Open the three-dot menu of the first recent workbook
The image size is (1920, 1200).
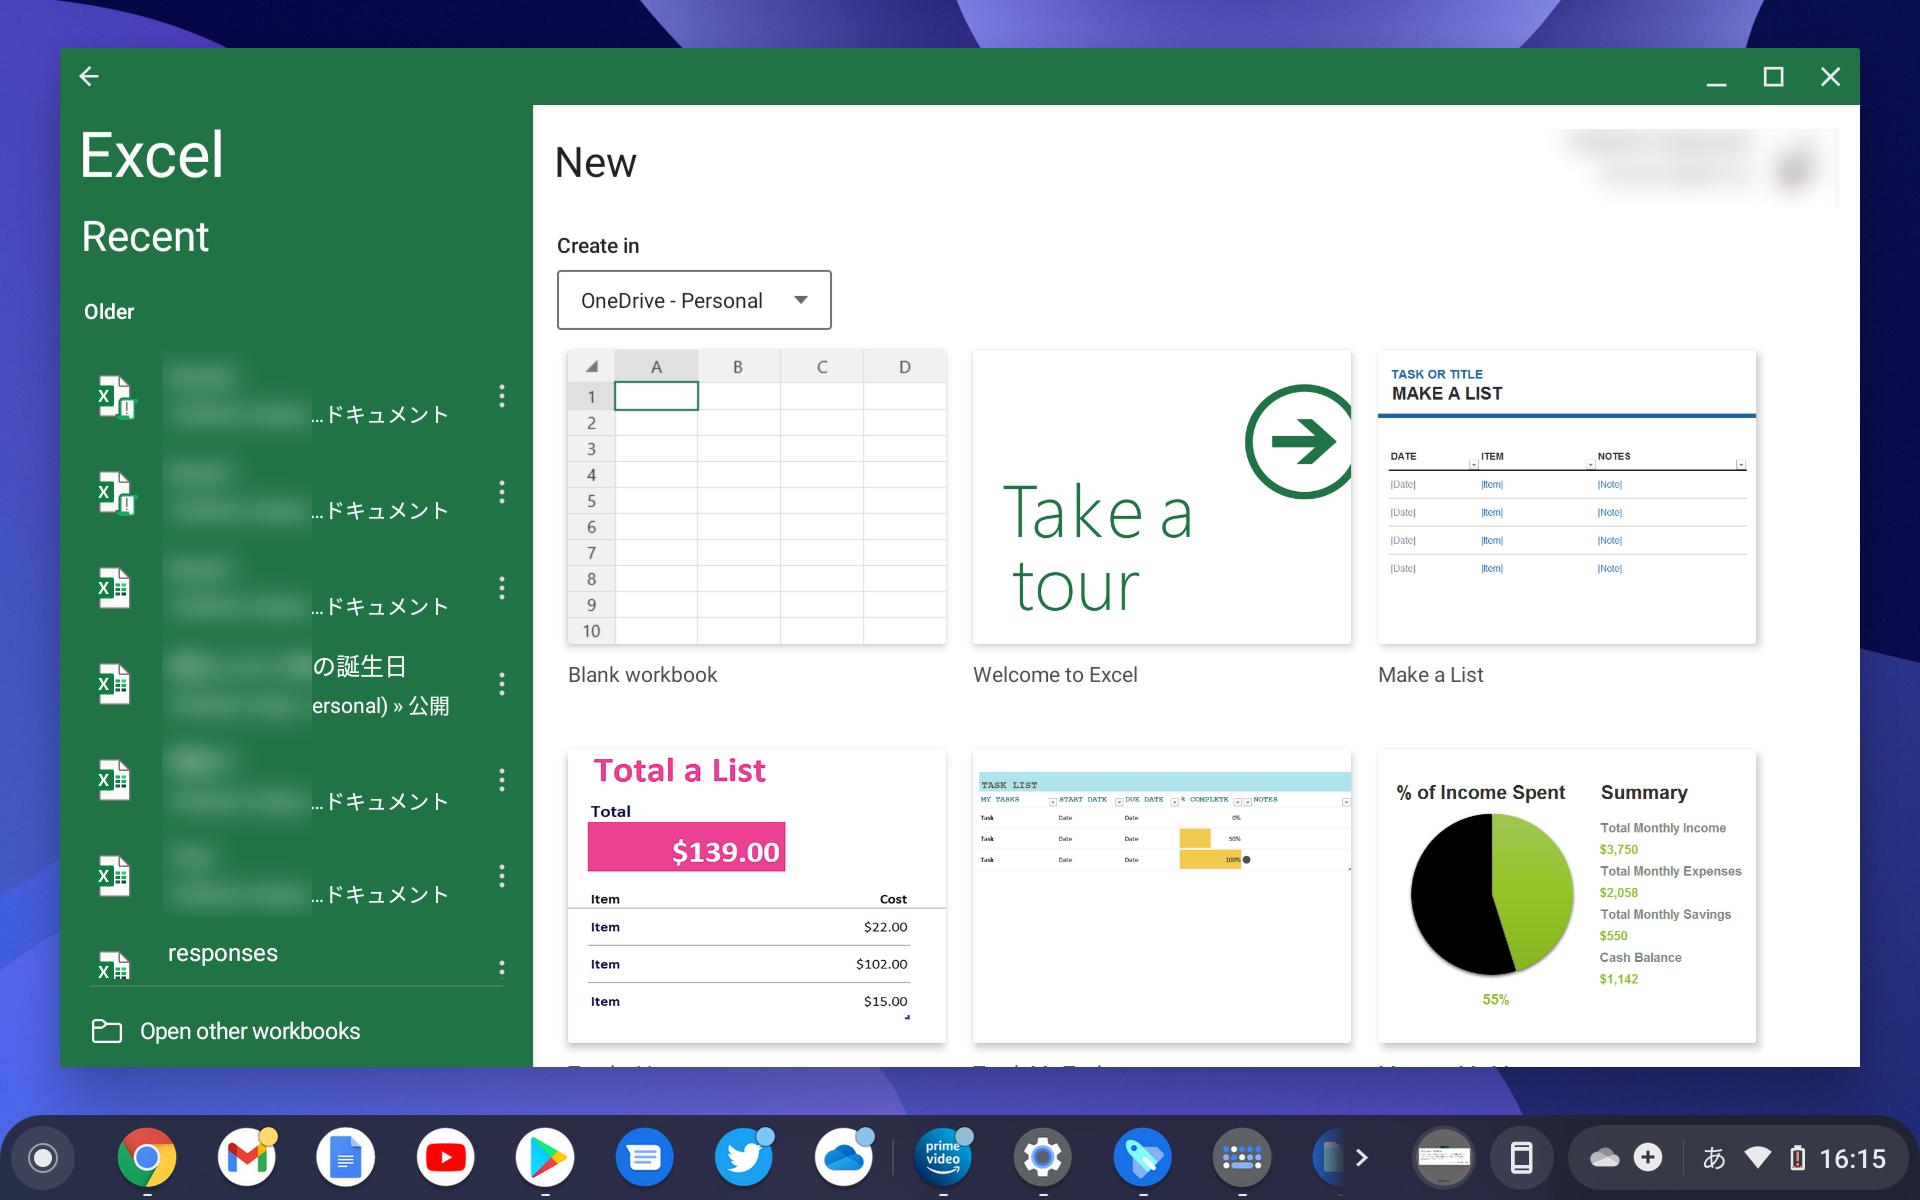(x=502, y=396)
